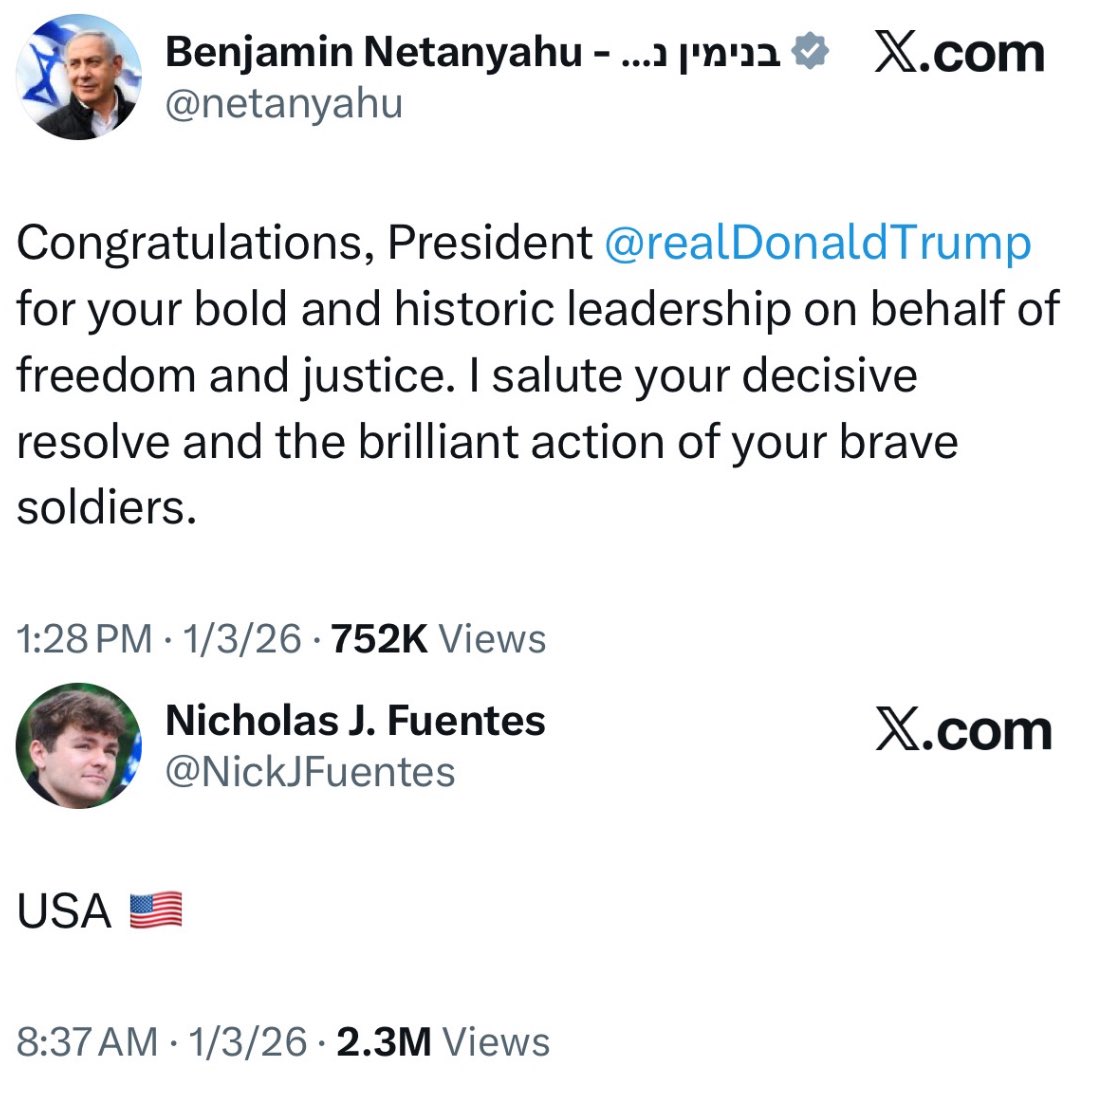This screenshot has height=1099, width=1100.
Task: Click Benjamin Netanyahu's profile picture
Action: [x=78, y=77]
